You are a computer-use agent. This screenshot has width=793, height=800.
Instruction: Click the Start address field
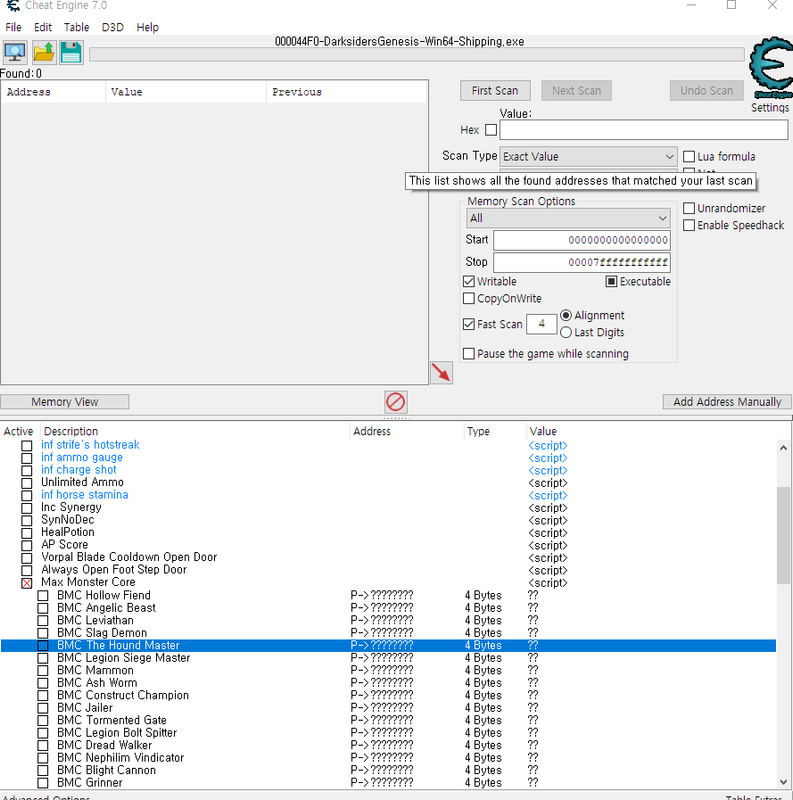pos(582,240)
